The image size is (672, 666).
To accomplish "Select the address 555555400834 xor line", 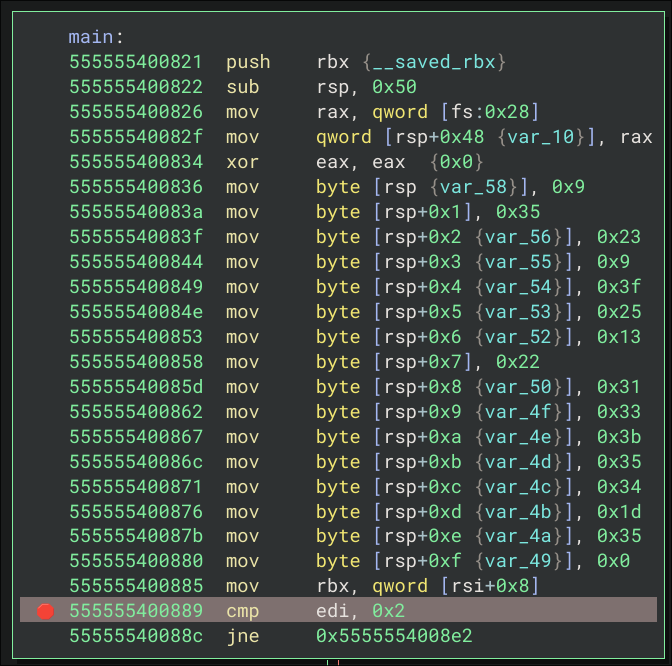I will (x=135, y=162).
